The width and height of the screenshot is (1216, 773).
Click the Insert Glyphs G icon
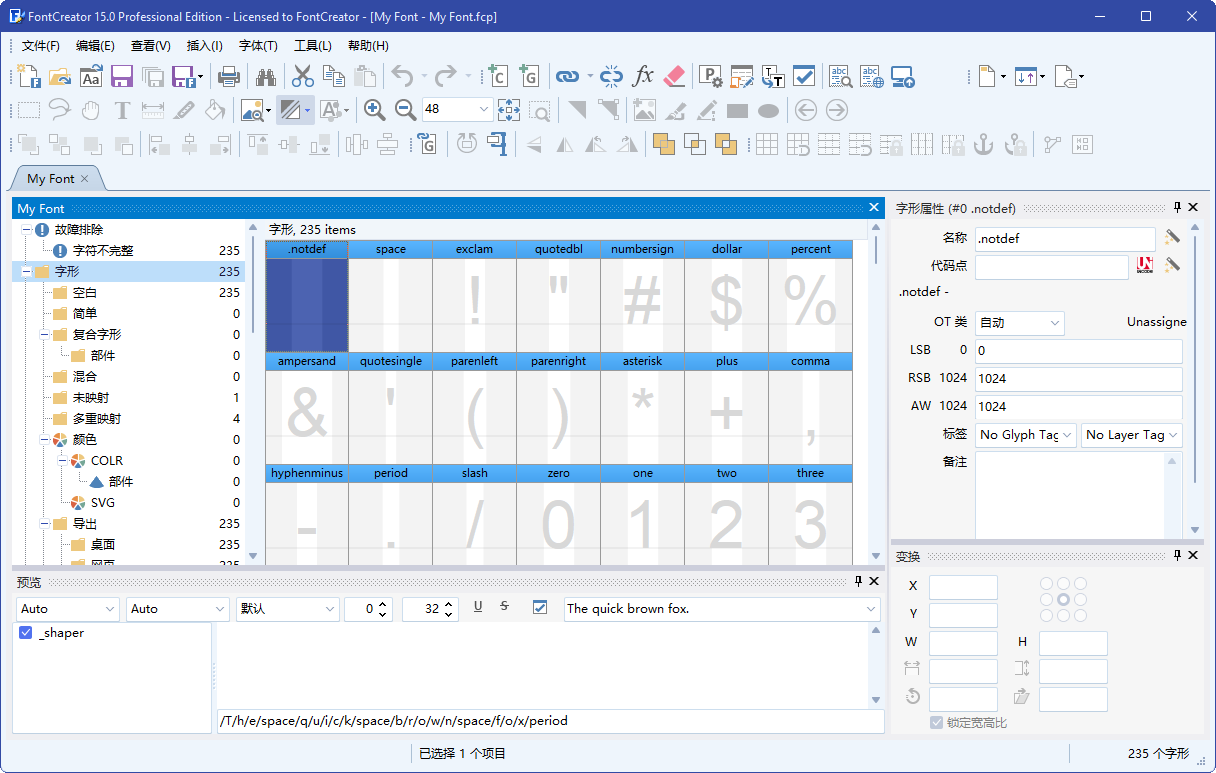pyautogui.click(x=528, y=76)
